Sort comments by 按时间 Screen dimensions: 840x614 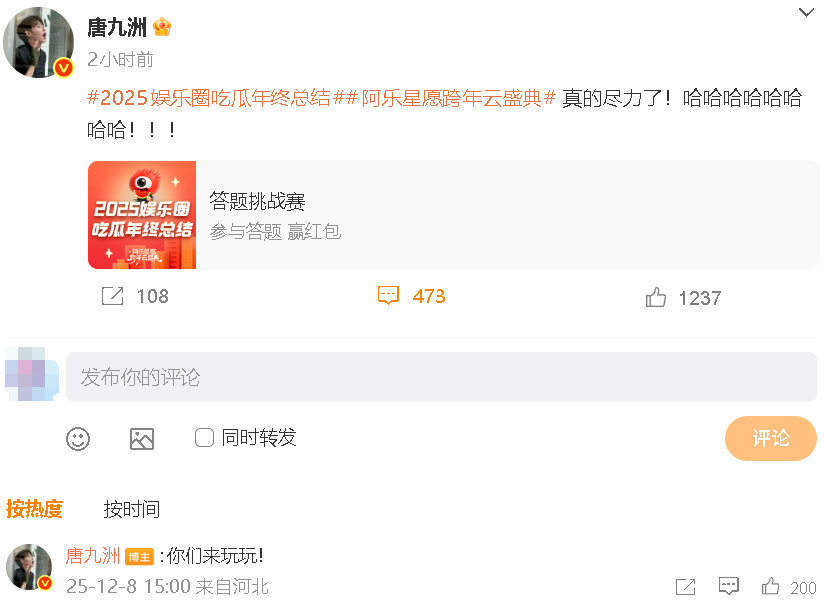132,509
